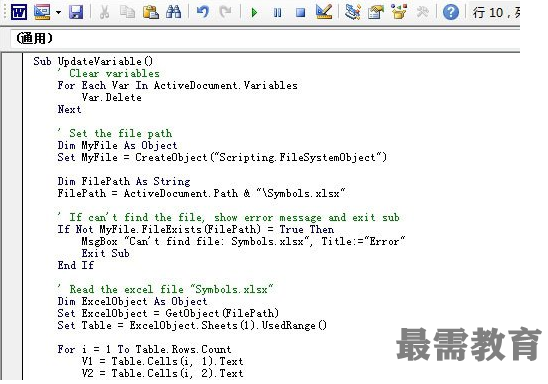Click "Set ExcelObject = GetObject(FilePath)" line
The height and width of the screenshot is (384, 548).
168,313
